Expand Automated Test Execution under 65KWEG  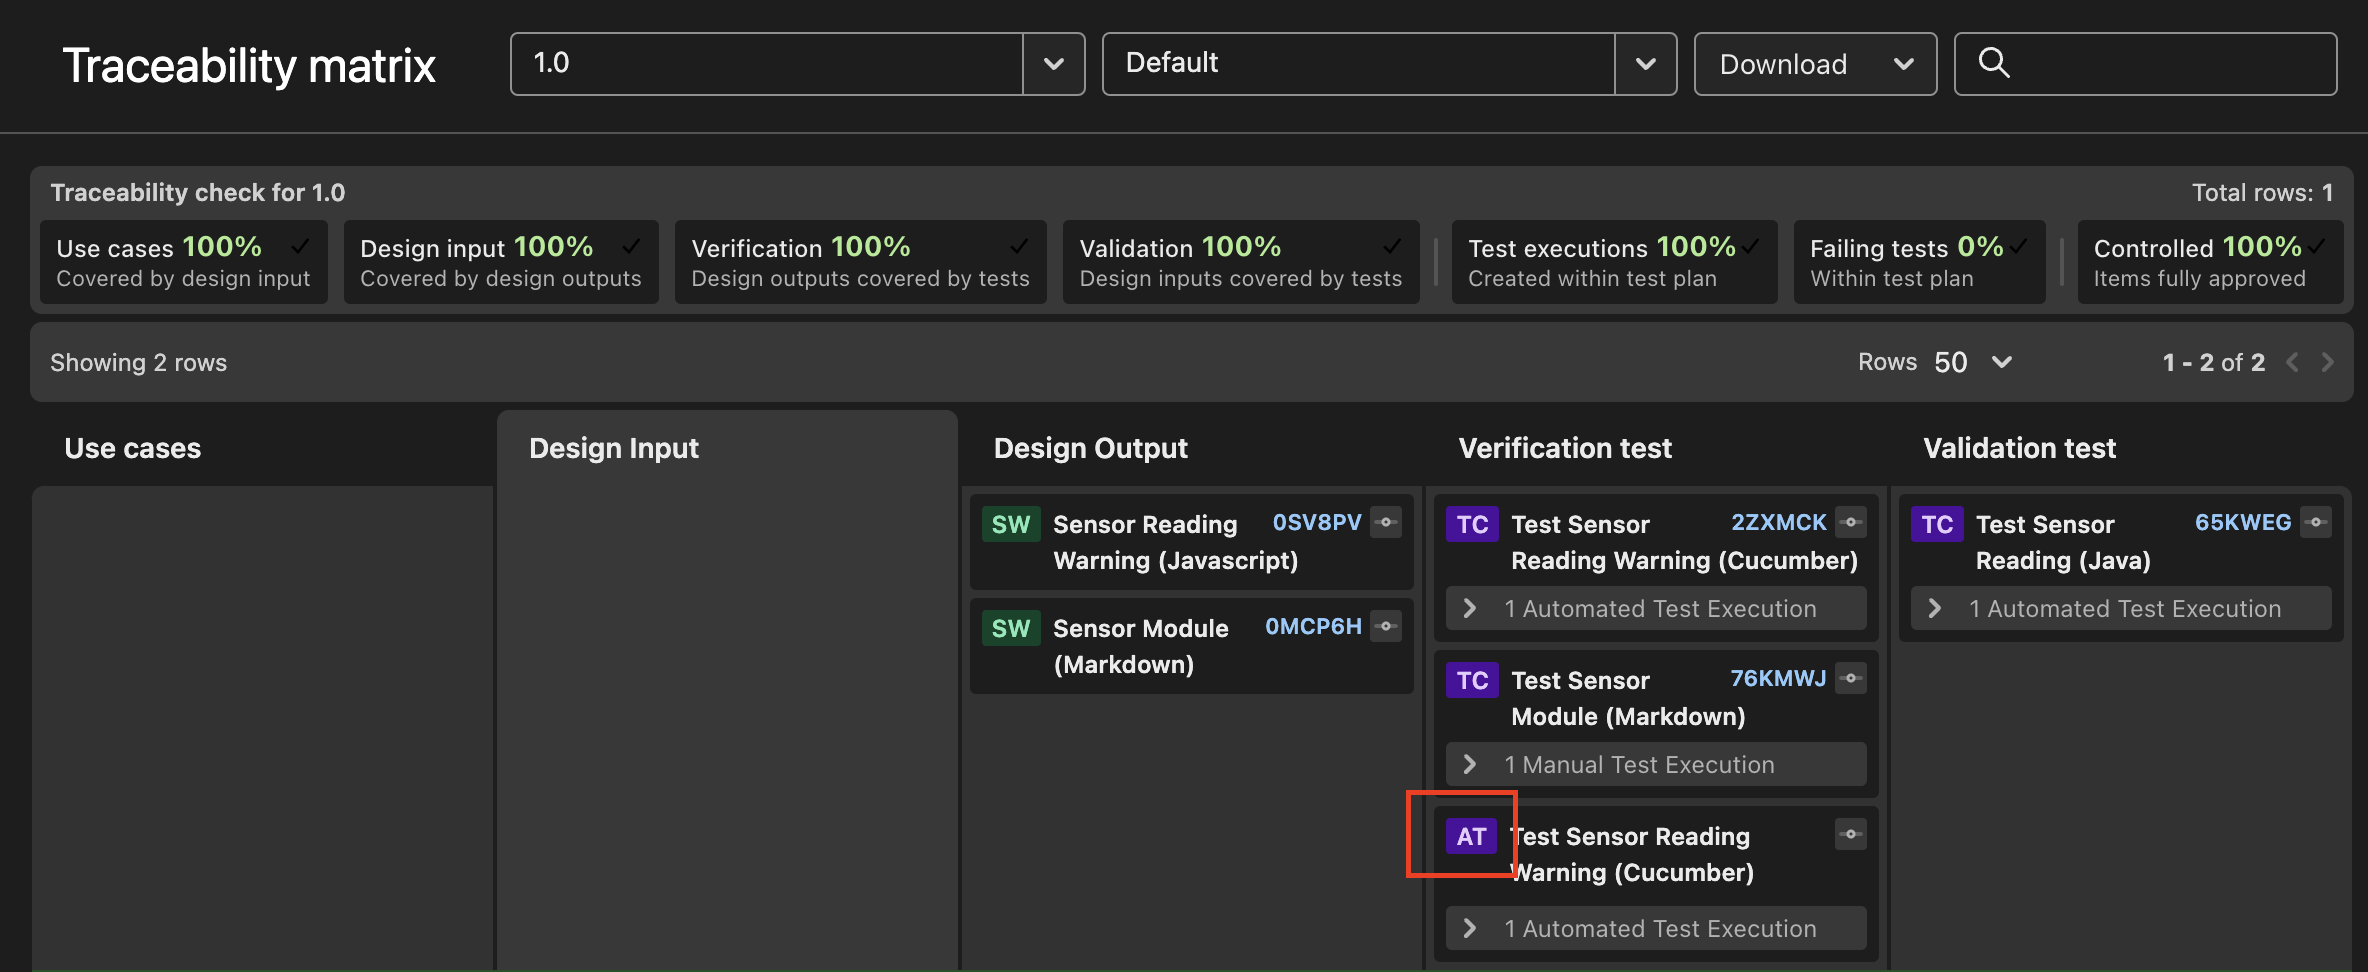2121,608
